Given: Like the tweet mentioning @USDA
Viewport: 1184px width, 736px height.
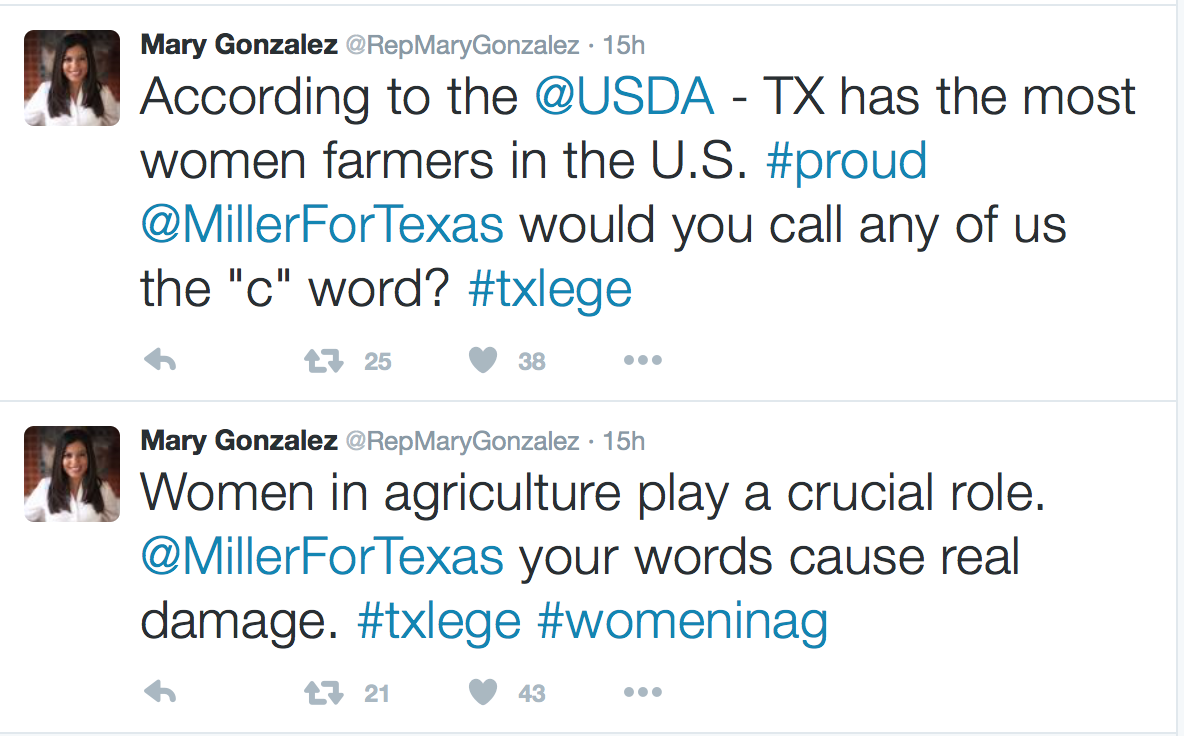Looking at the screenshot, I should coord(484,361).
